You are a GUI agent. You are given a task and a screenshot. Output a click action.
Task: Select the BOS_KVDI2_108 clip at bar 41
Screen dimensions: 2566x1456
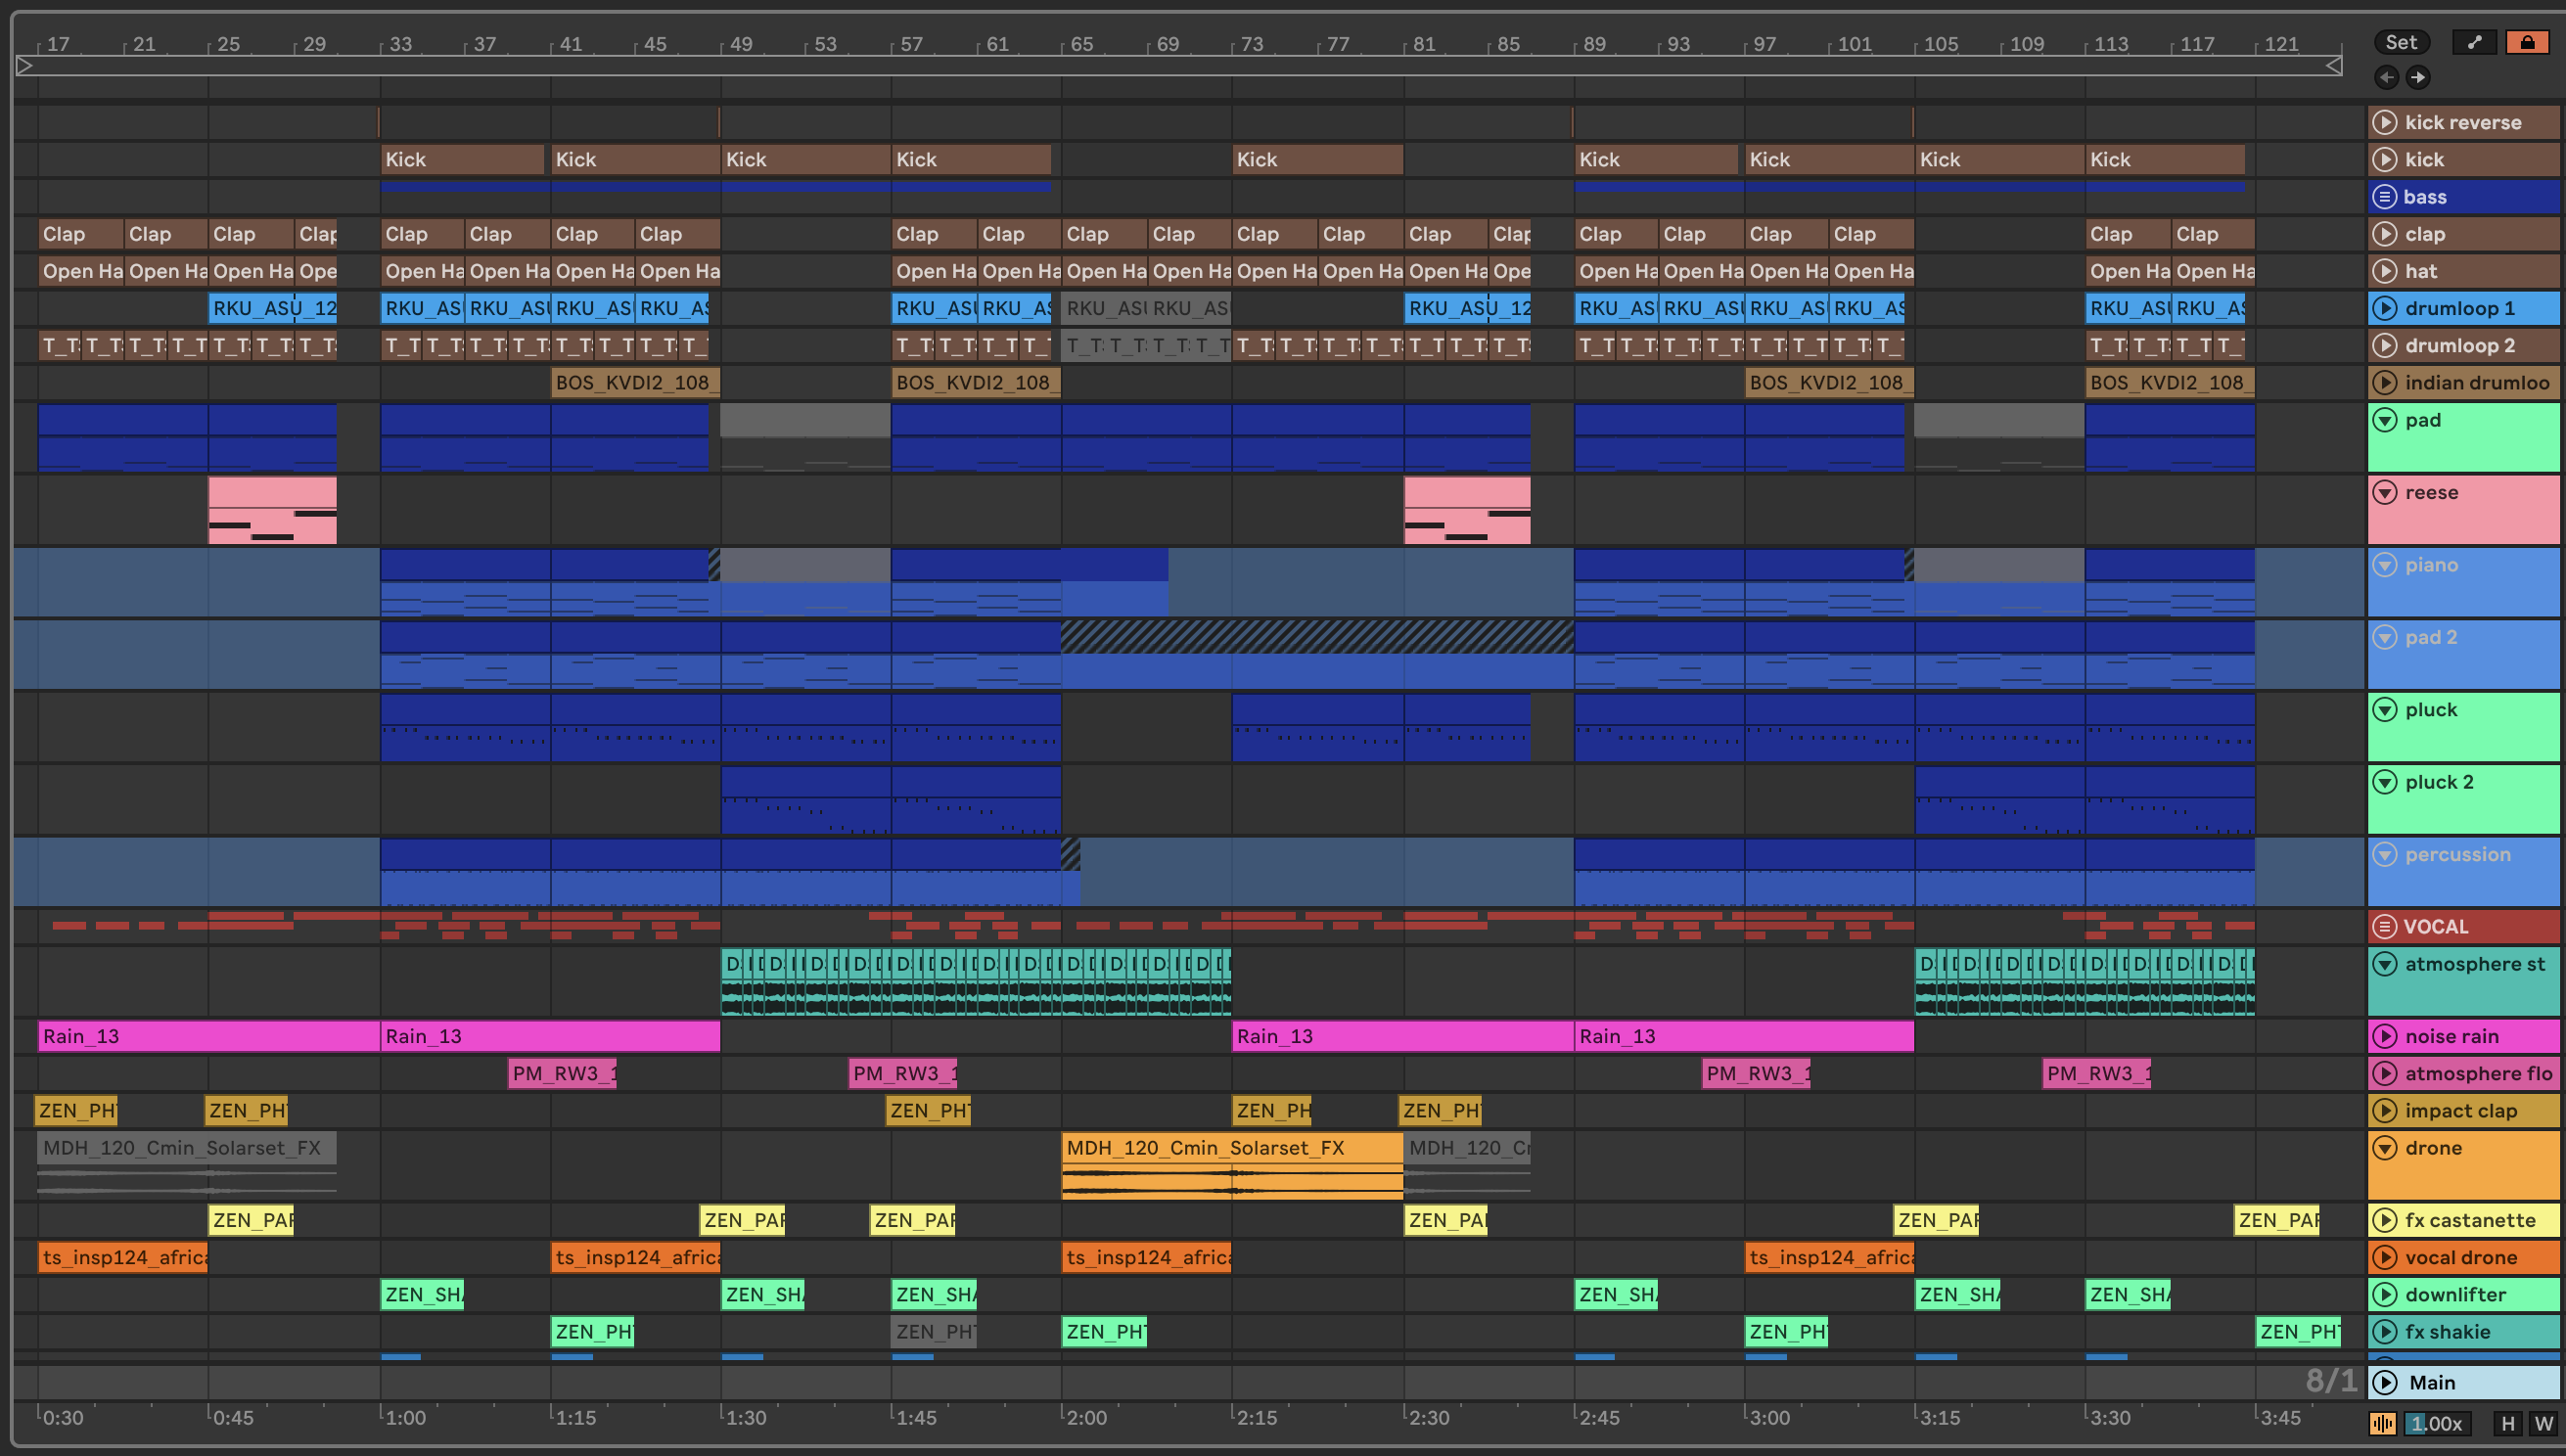pyautogui.click(x=635, y=382)
